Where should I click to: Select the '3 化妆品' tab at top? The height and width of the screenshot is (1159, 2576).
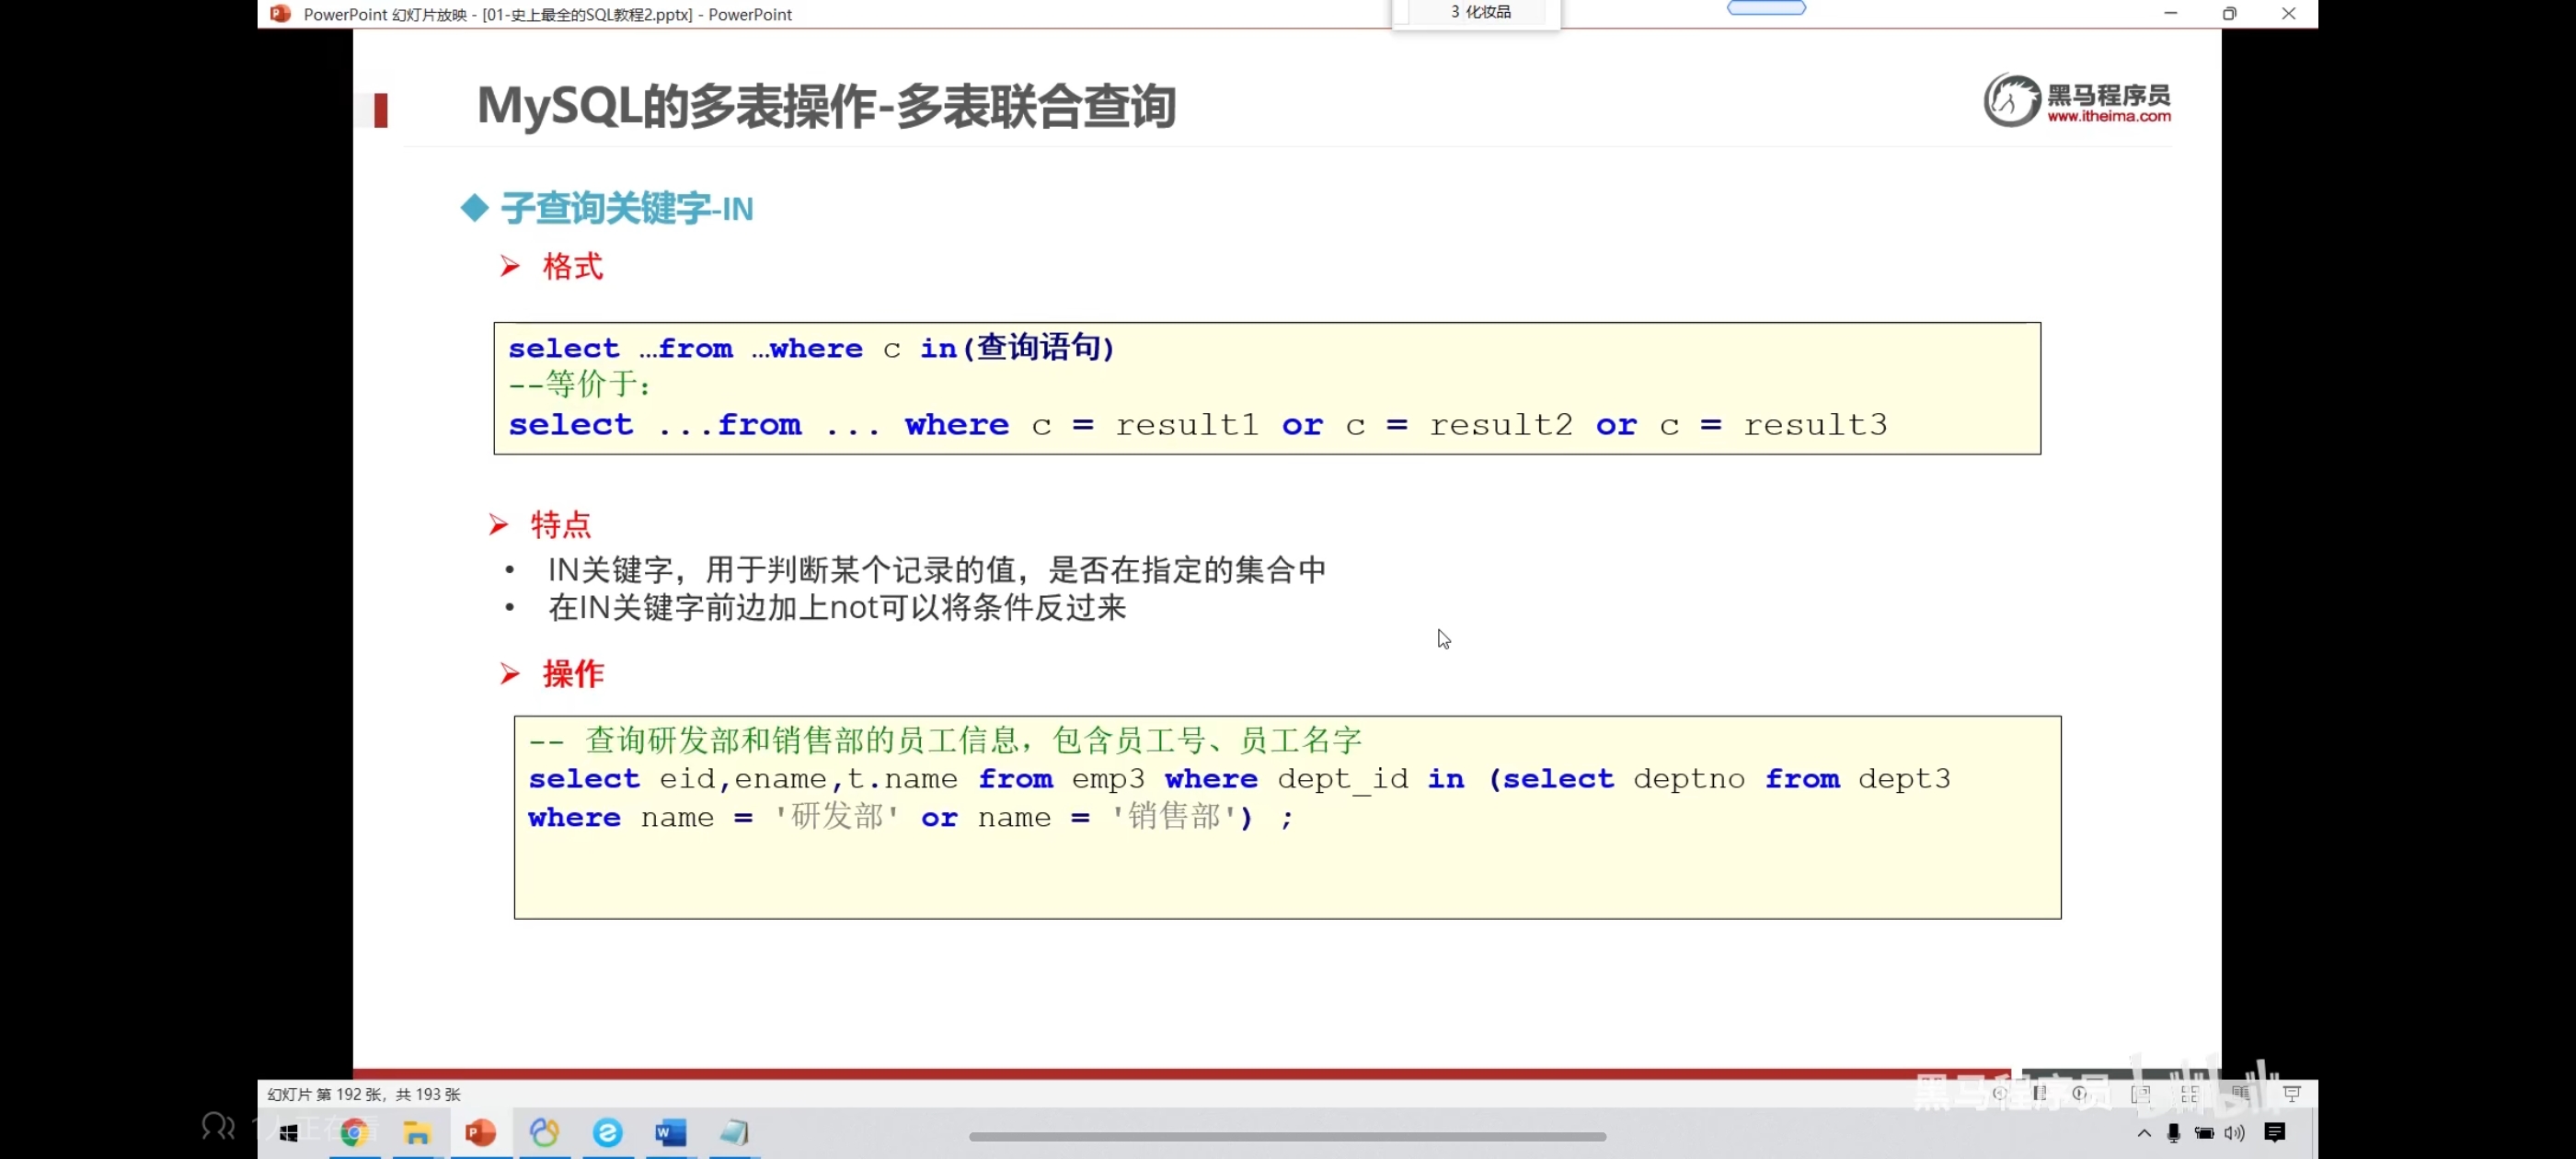click(x=1480, y=12)
